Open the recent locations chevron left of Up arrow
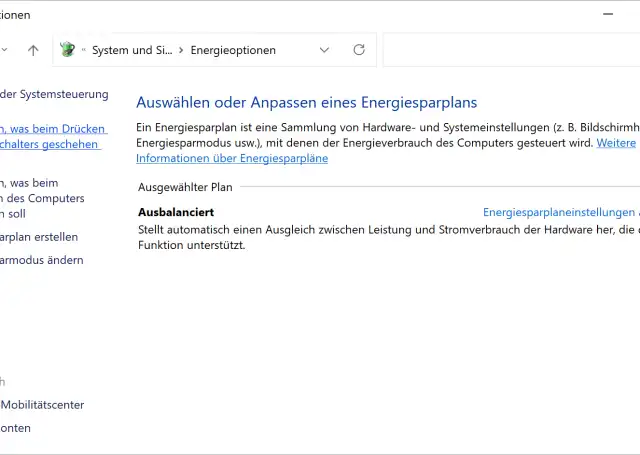 (x=4, y=50)
